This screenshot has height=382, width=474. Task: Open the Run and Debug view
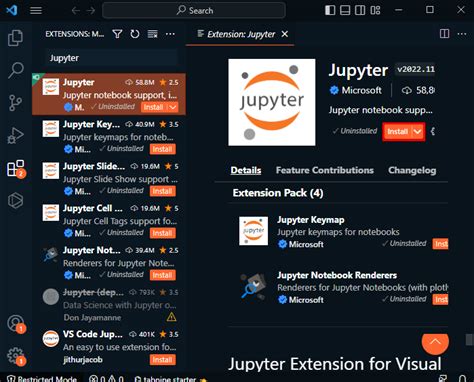tap(15, 135)
